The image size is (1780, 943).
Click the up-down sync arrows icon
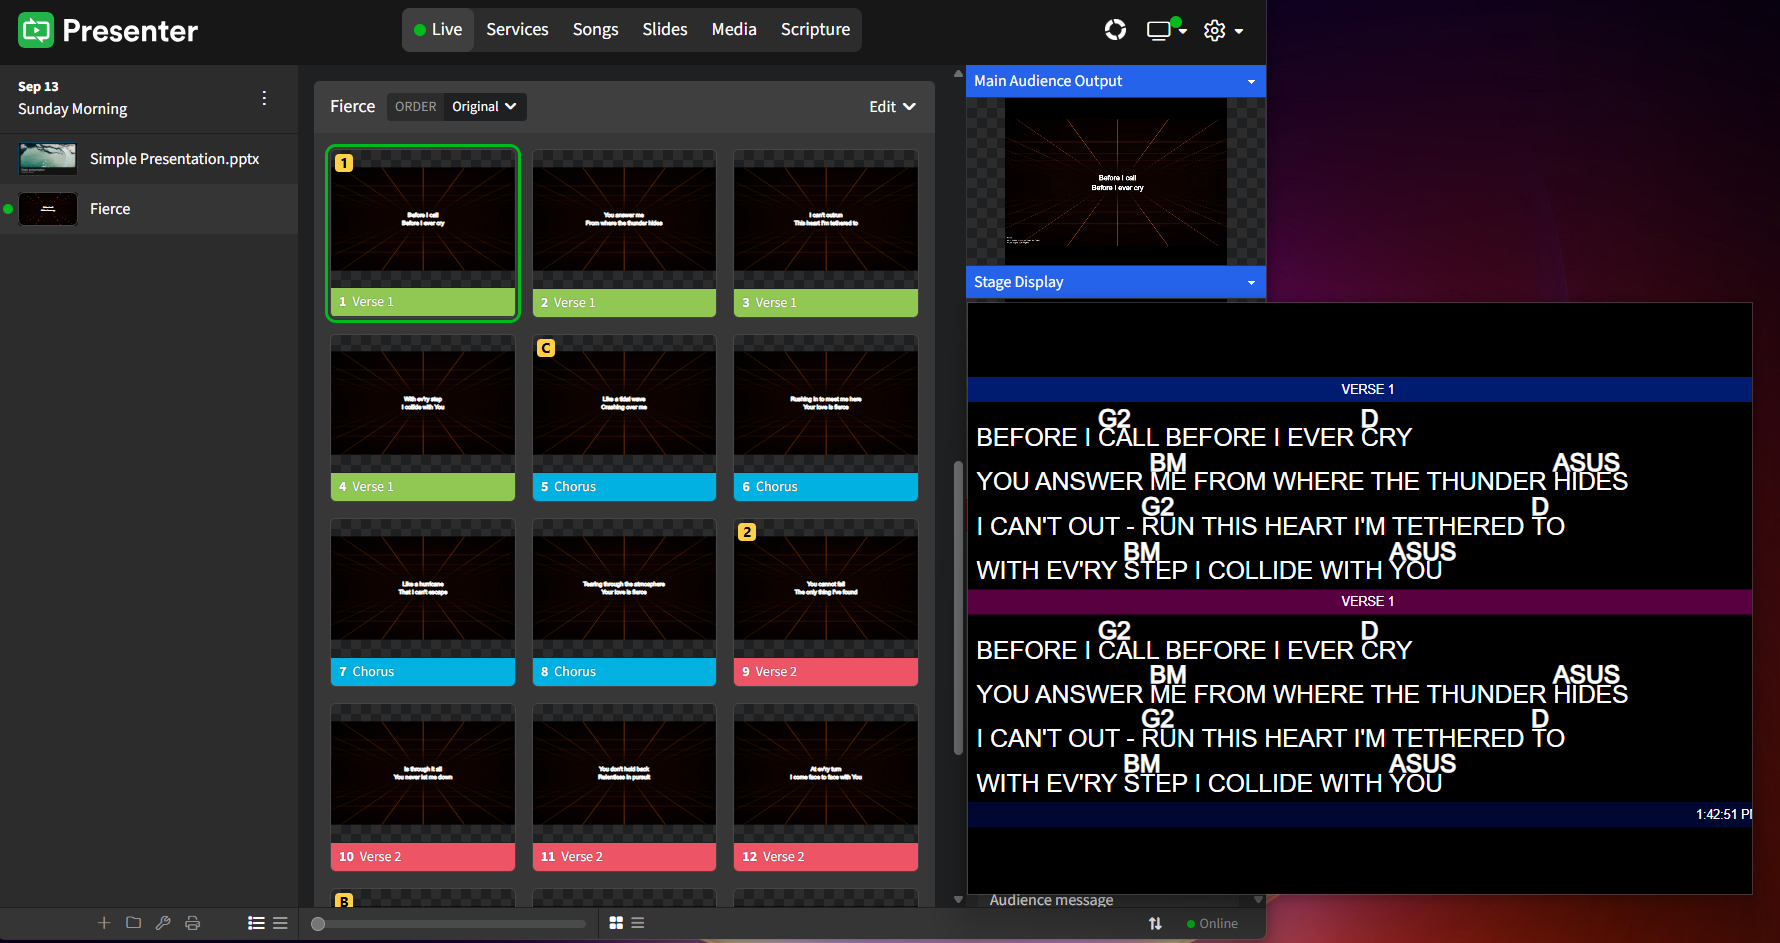(1155, 923)
